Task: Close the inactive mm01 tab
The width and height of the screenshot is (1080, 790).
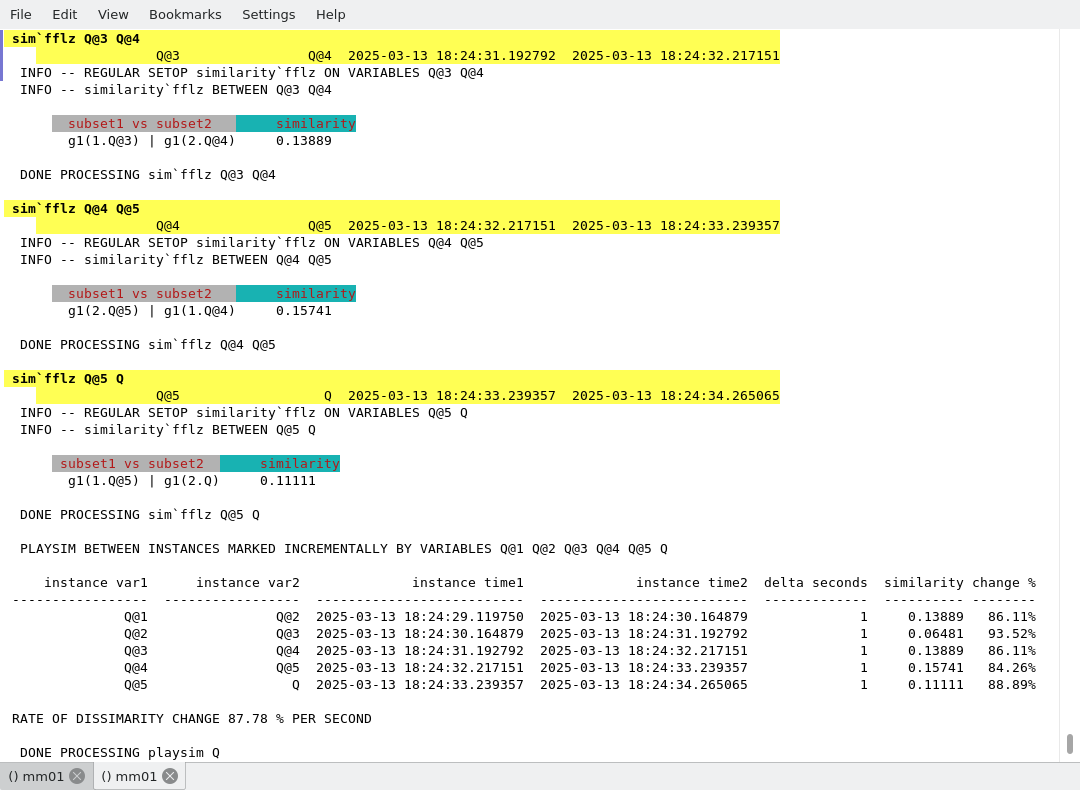Action: pos(77,776)
